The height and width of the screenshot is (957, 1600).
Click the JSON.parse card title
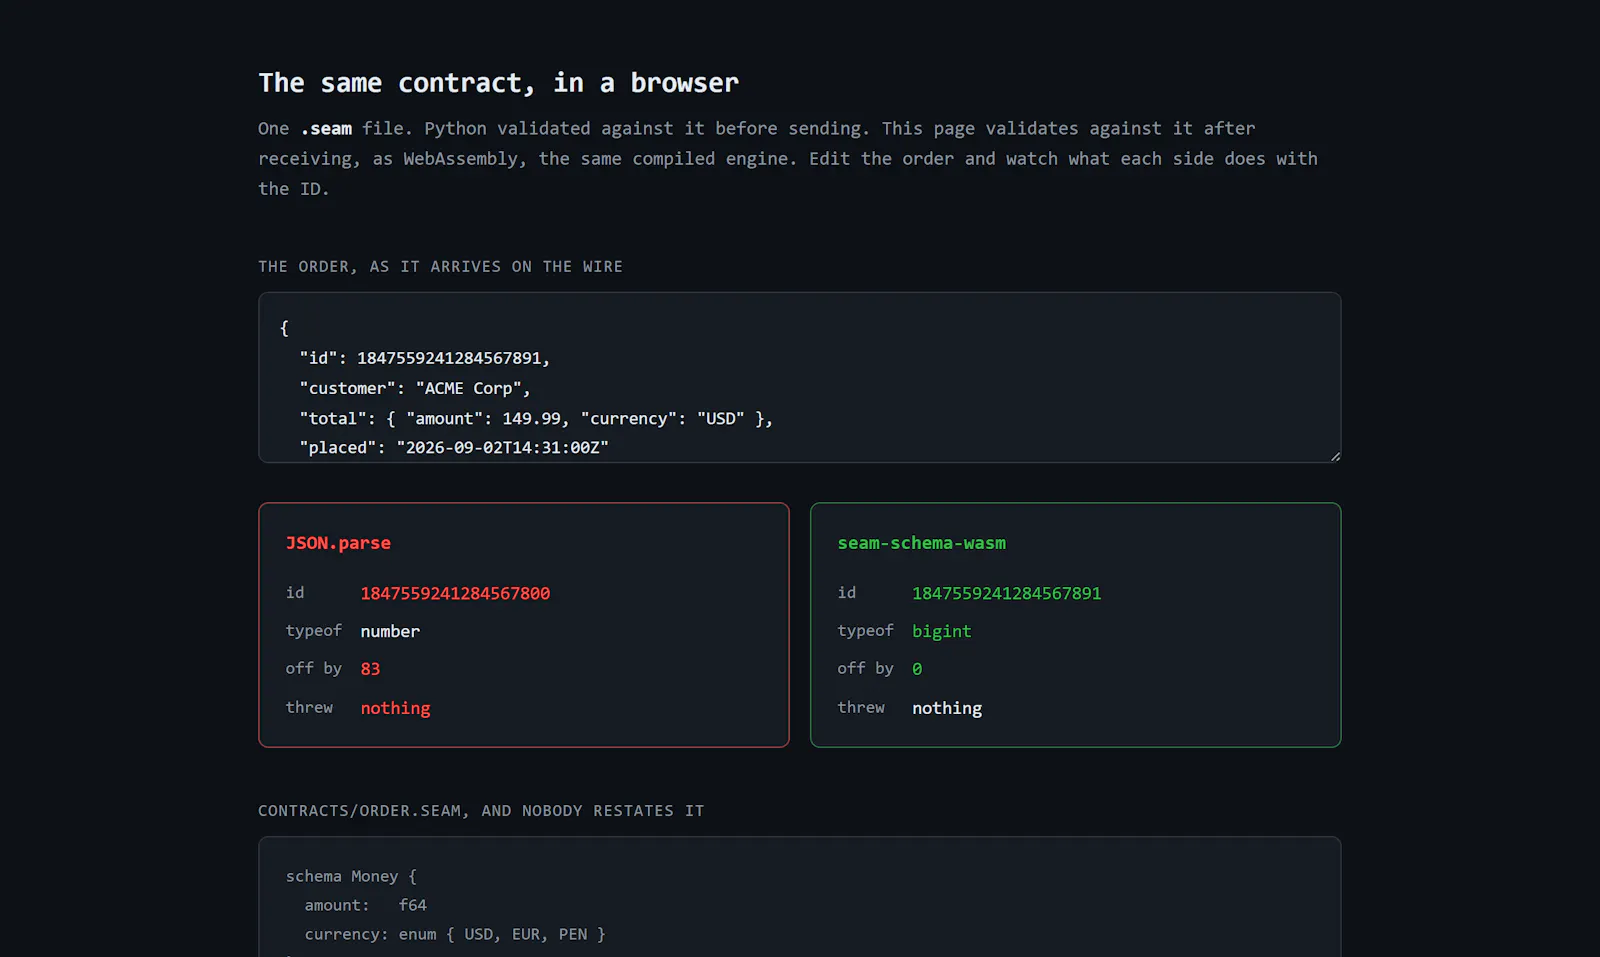click(x=338, y=543)
